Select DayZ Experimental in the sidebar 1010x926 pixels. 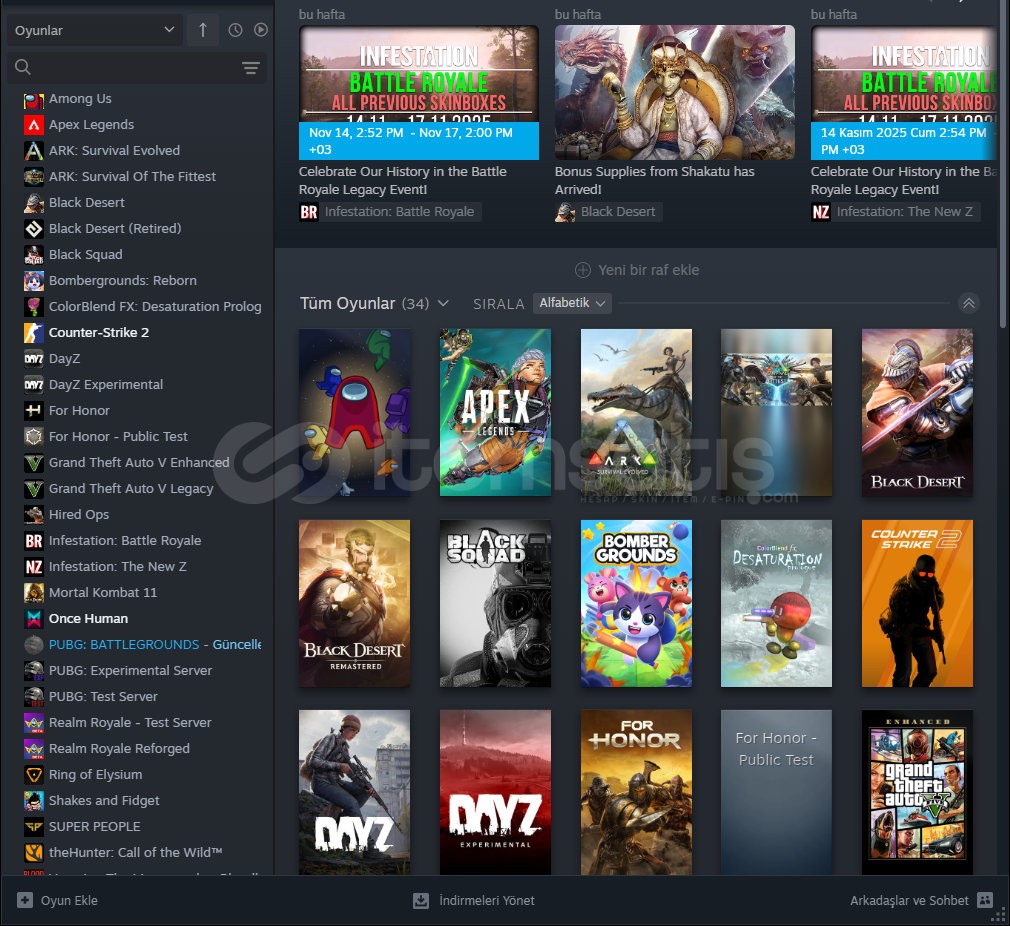point(106,384)
